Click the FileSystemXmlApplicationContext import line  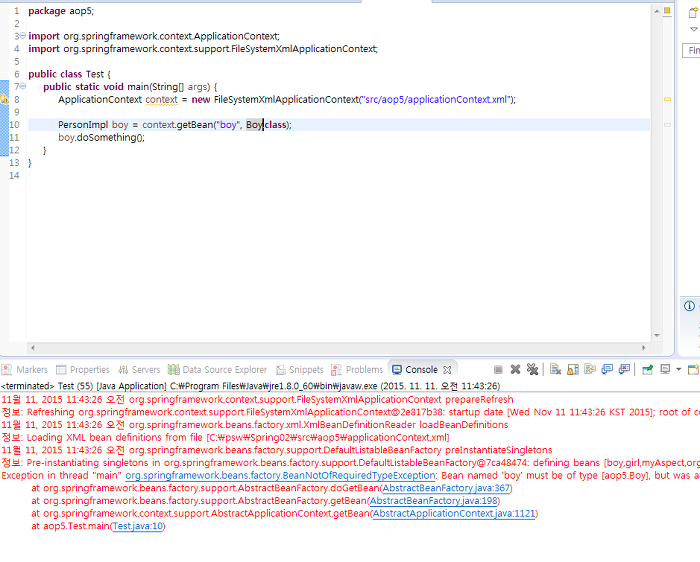pyautogui.click(x=203, y=49)
